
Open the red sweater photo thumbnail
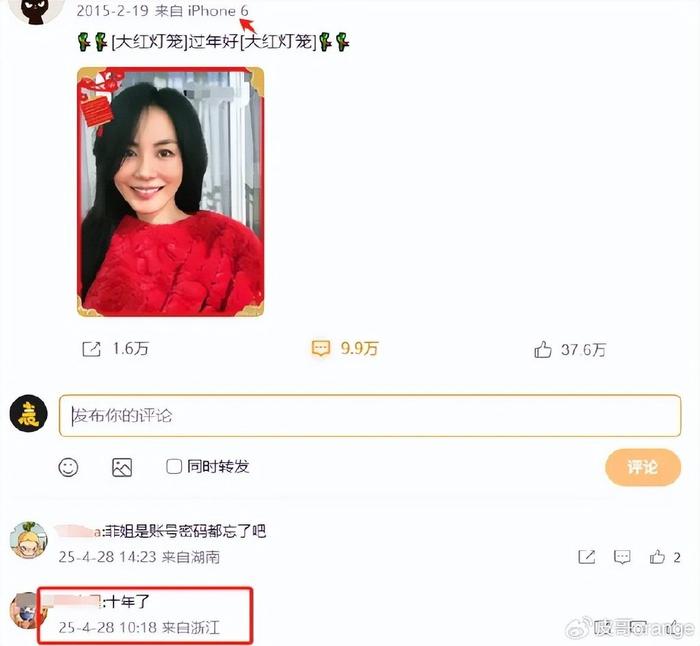pyautogui.click(x=171, y=192)
